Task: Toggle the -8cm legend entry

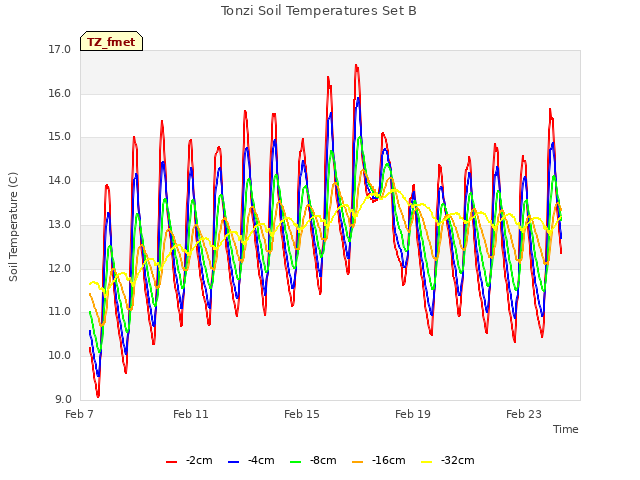Action: tap(313, 460)
